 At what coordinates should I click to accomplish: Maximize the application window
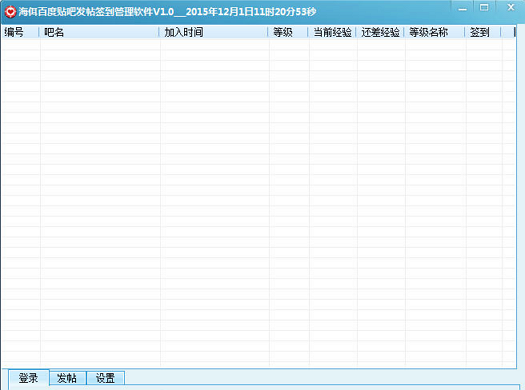[484, 8]
